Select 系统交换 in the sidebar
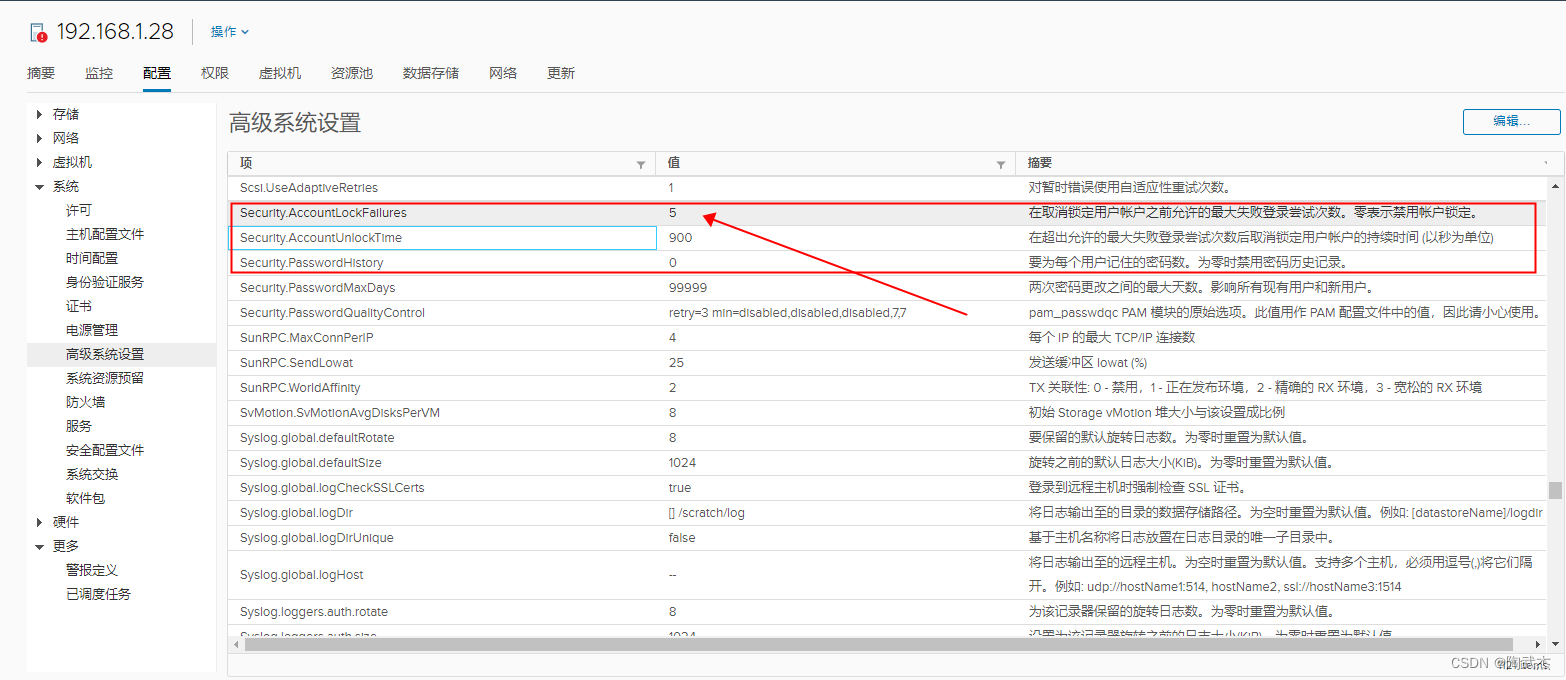The image size is (1566, 680). tap(92, 474)
